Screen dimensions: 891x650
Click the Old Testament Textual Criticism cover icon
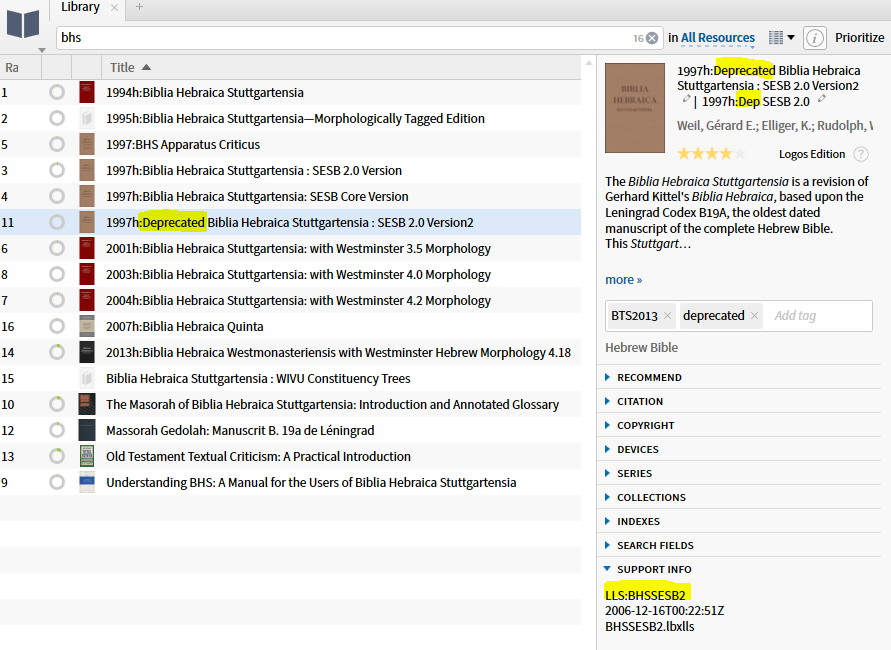click(87, 456)
